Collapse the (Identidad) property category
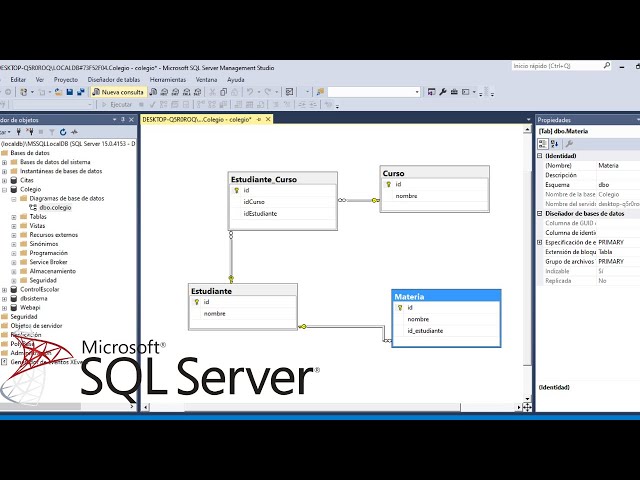This screenshot has width=640, height=480. [x=540, y=156]
